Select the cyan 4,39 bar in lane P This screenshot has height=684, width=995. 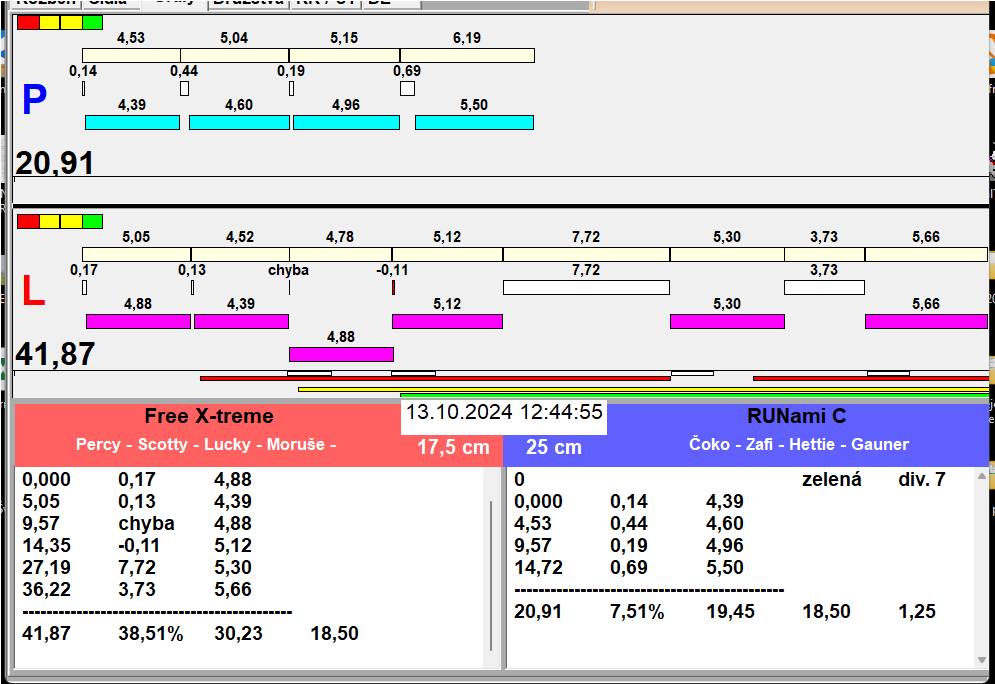pyautogui.click(x=132, y=122)
